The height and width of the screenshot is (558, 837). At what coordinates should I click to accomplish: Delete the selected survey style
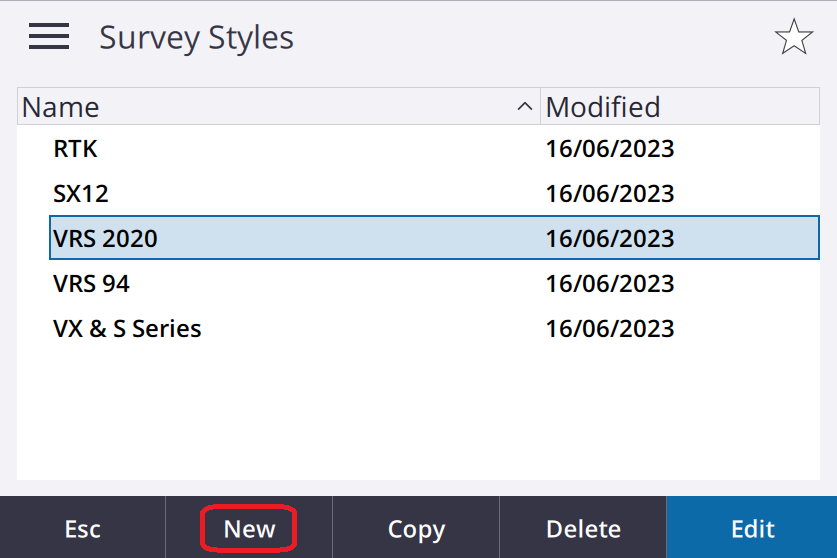(583, 529)
